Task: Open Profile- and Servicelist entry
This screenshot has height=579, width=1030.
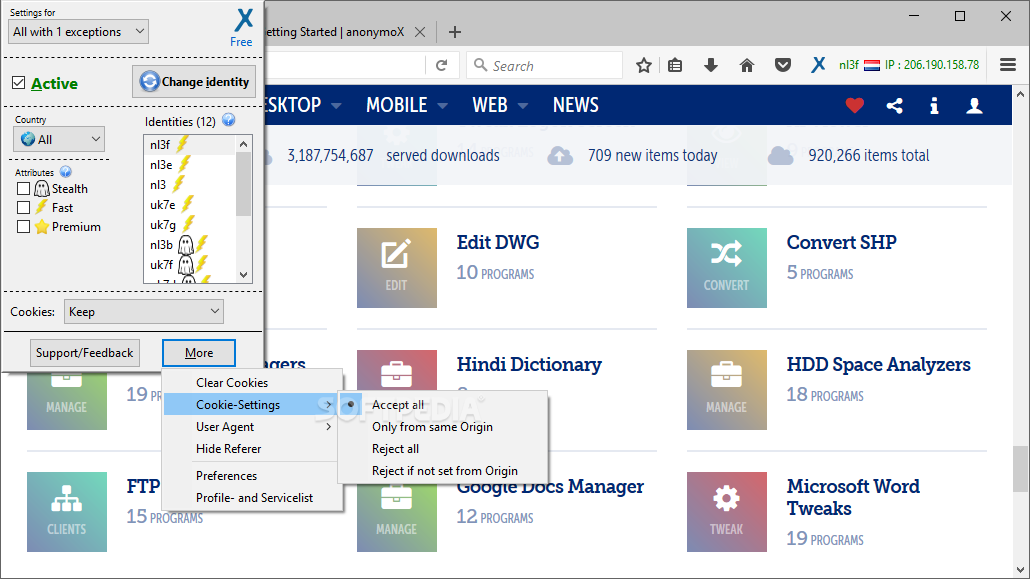Action: (252, 498)
